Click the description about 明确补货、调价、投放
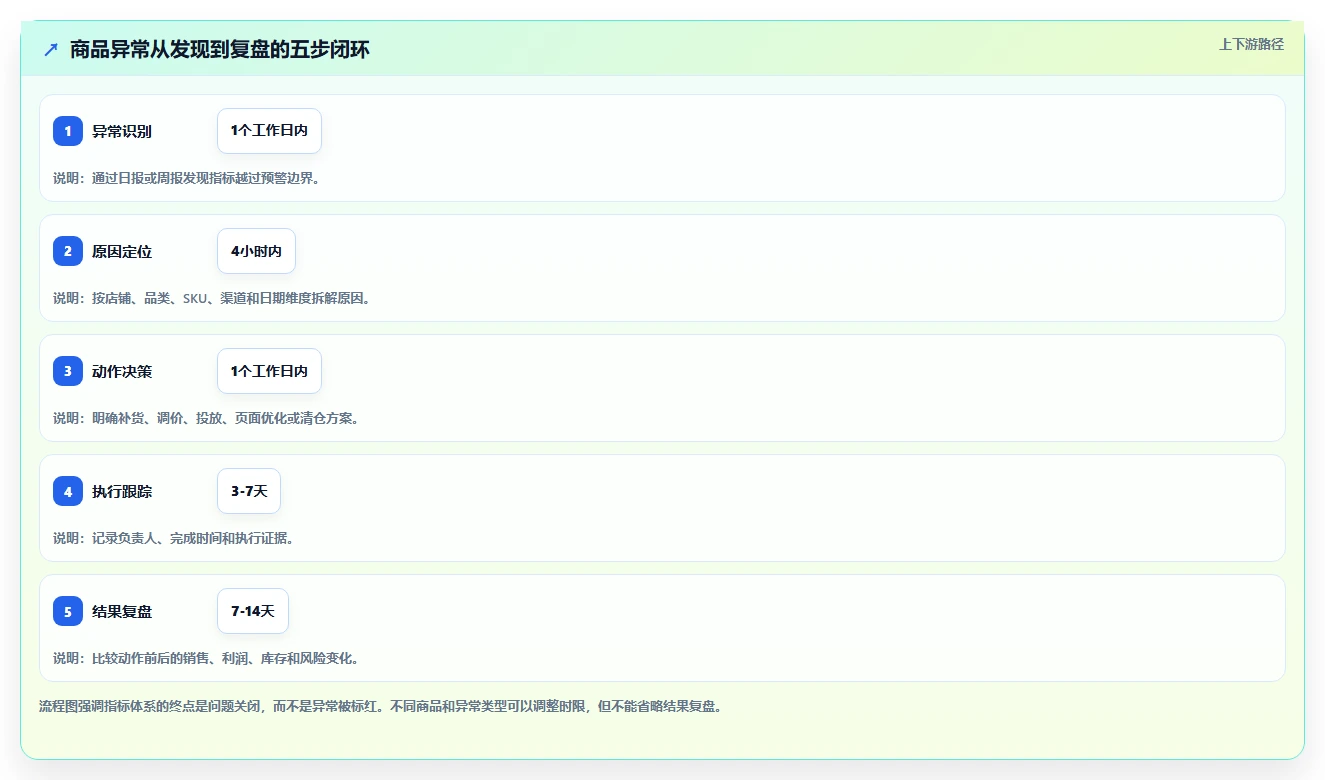The image size is (1325, 780). [x=207, y=418]
